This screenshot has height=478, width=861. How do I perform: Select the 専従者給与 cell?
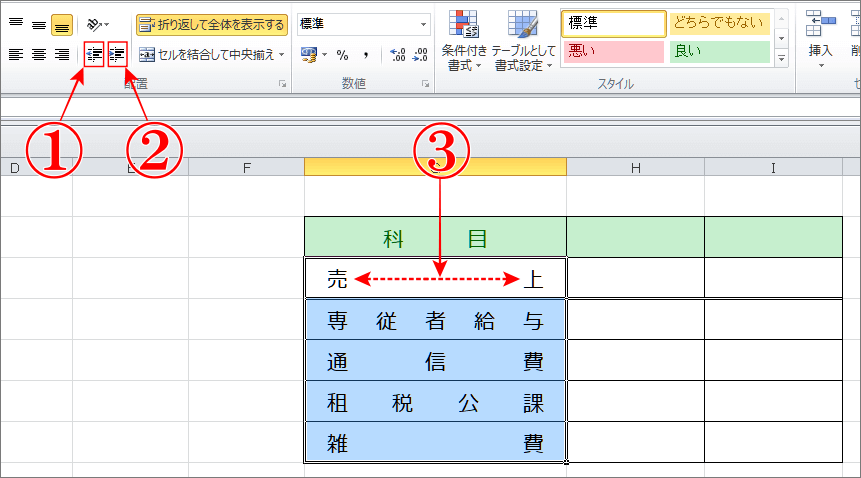point(435,320)
